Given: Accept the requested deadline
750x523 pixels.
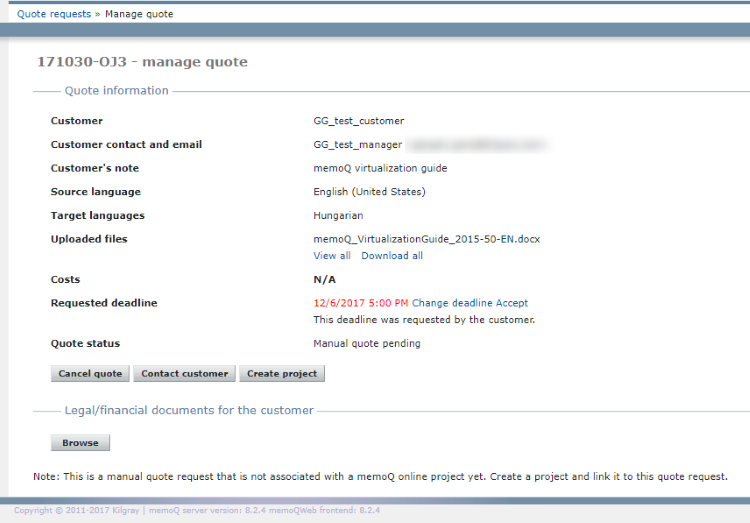Looking at the screenshot, I should point(512,303).
